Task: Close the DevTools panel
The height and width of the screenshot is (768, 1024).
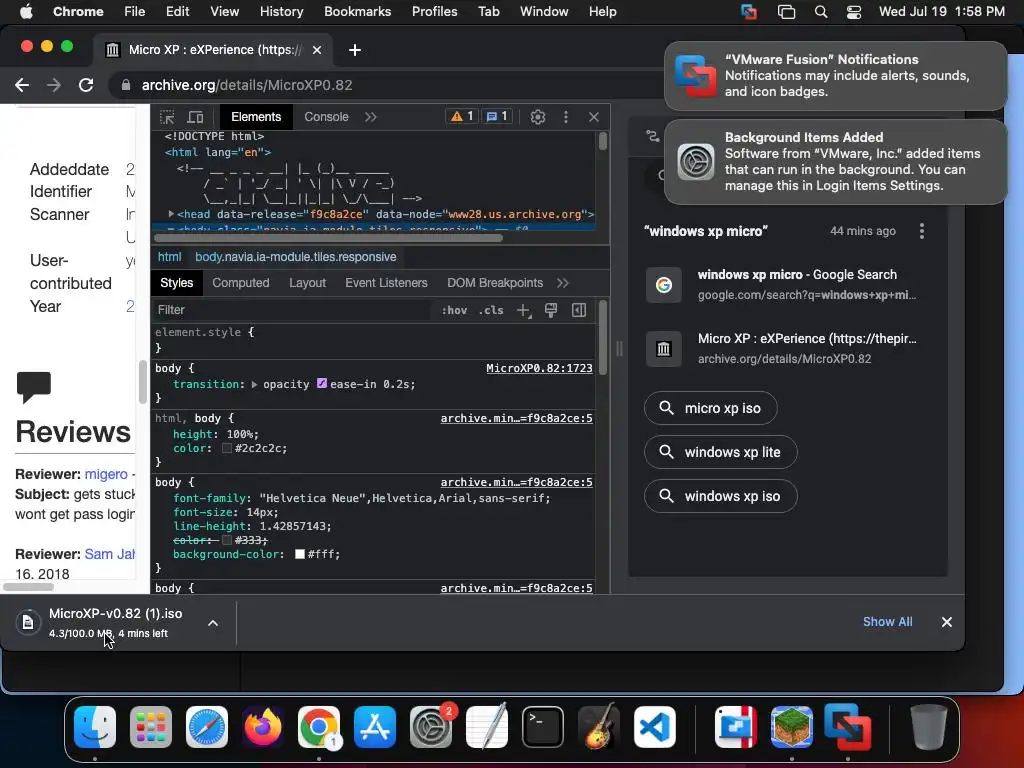Action: click(594, 117)
